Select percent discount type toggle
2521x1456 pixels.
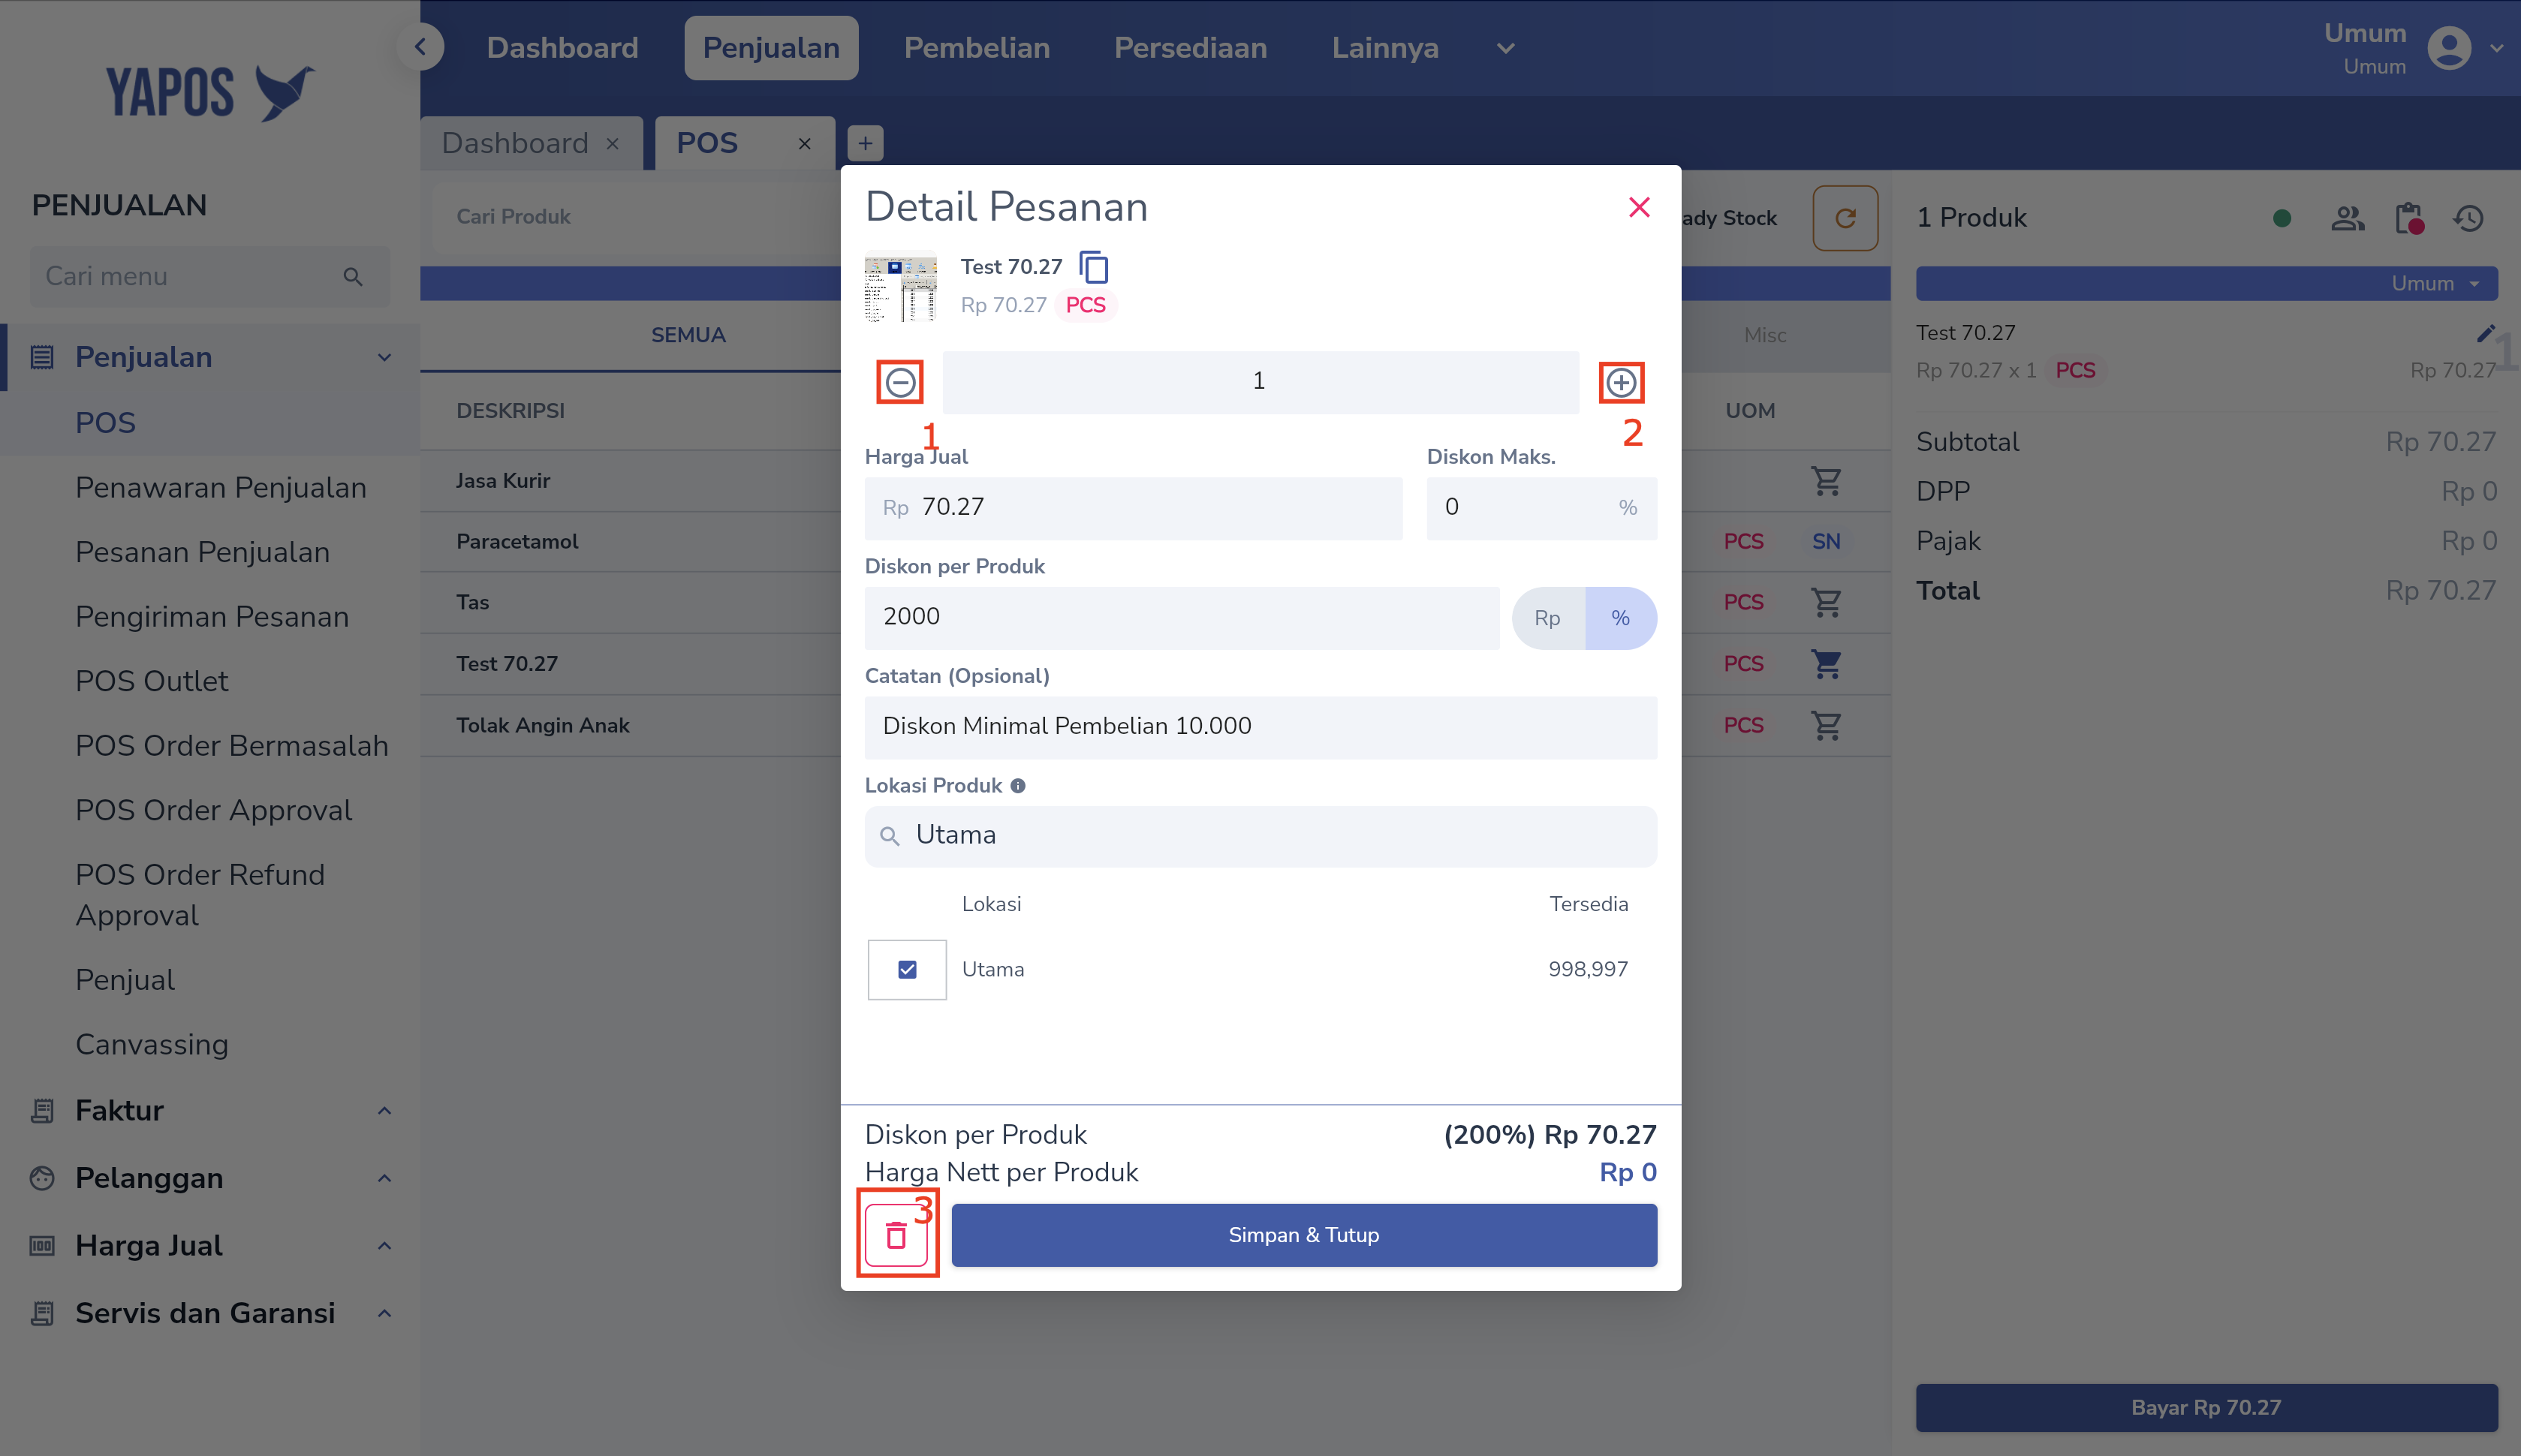pos(1620,618)
